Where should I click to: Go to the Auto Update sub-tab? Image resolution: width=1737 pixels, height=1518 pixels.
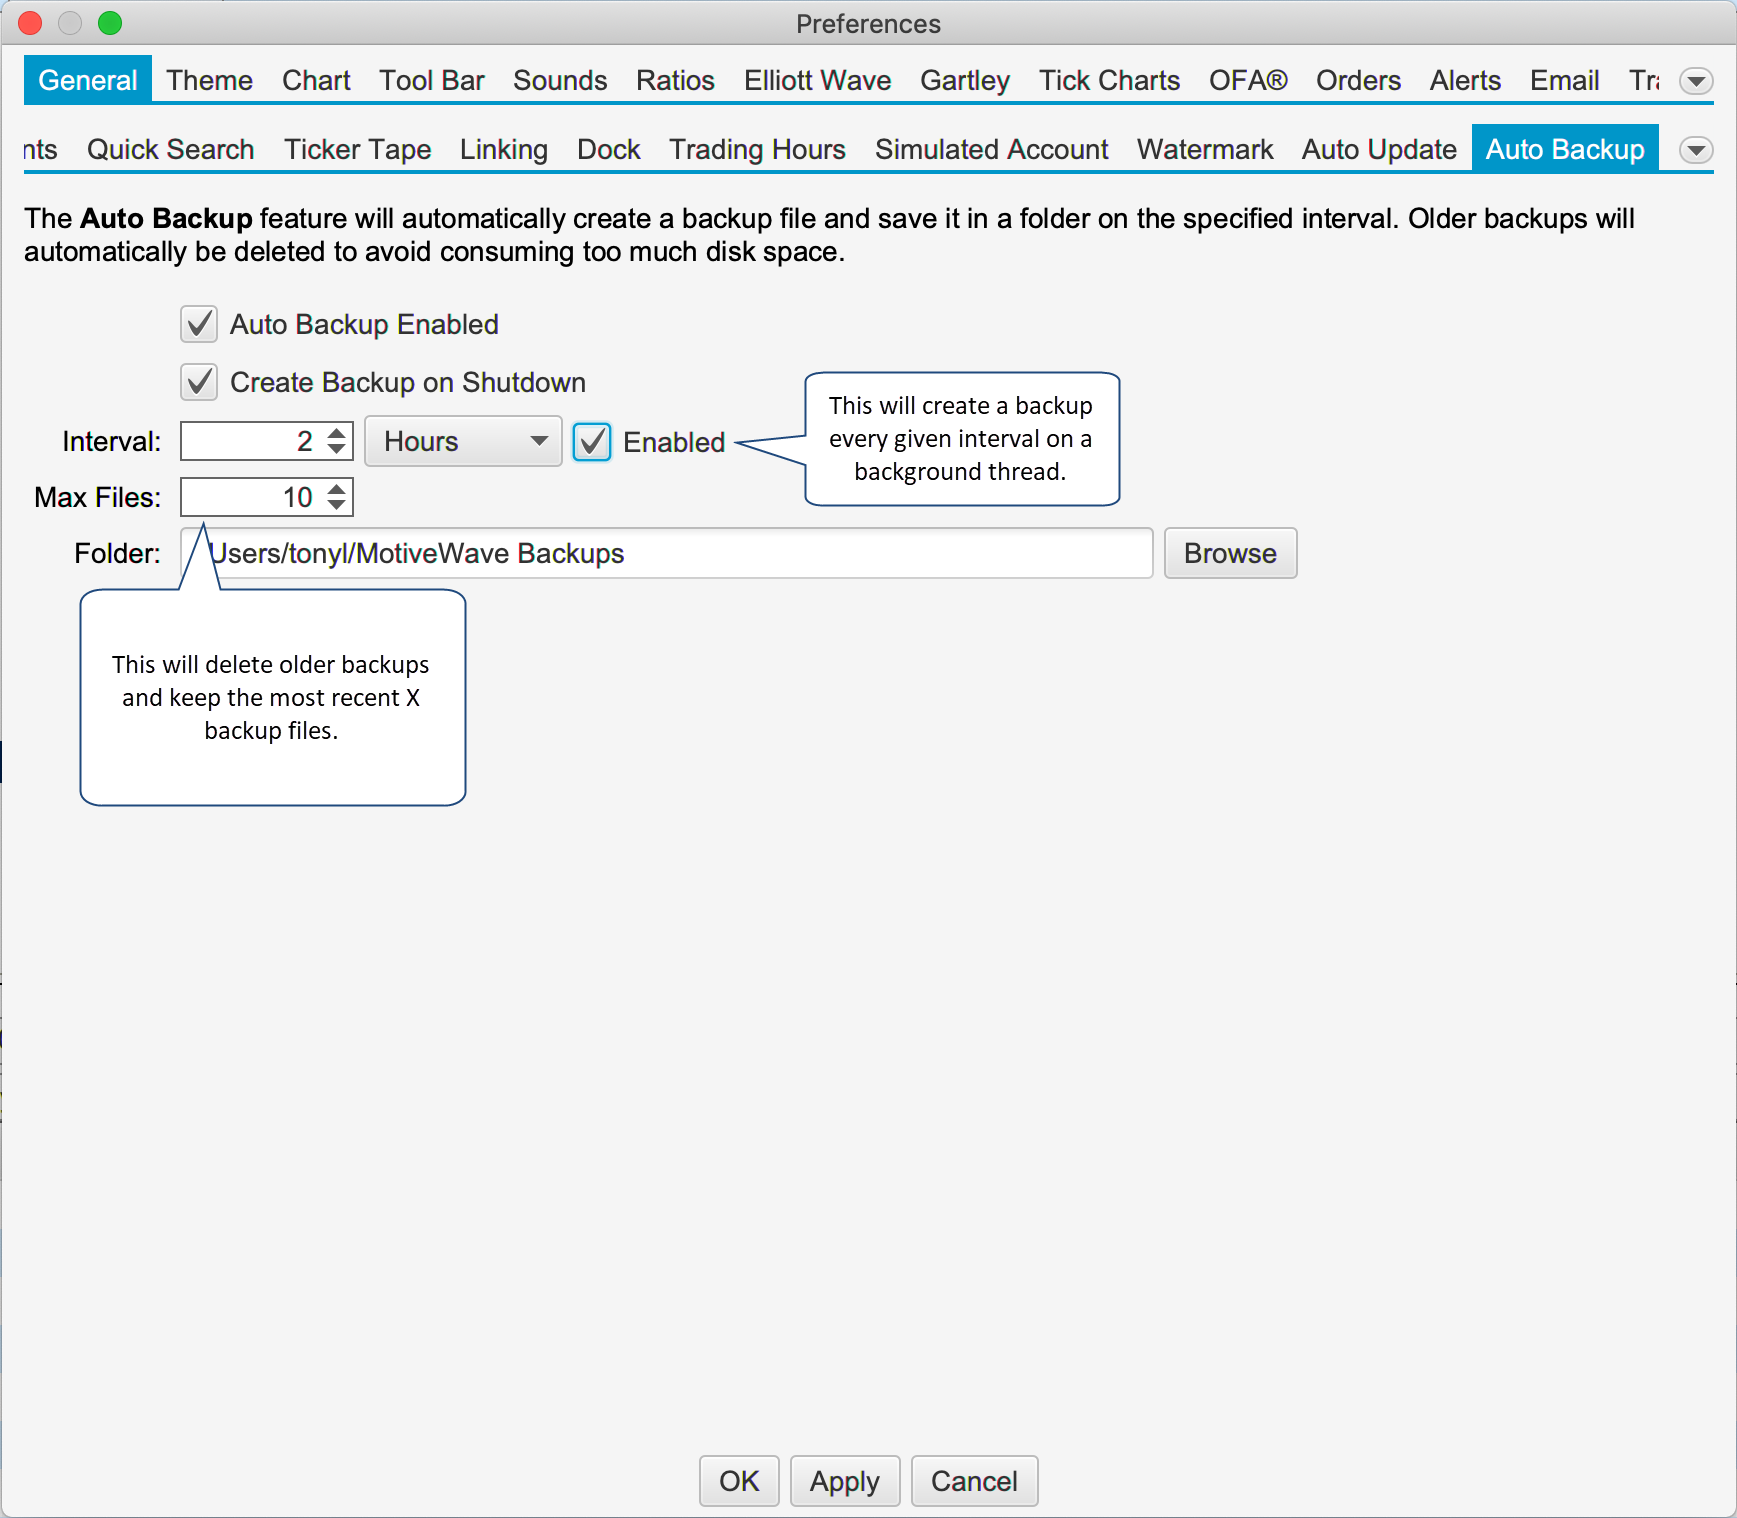tap(1378, 149)
